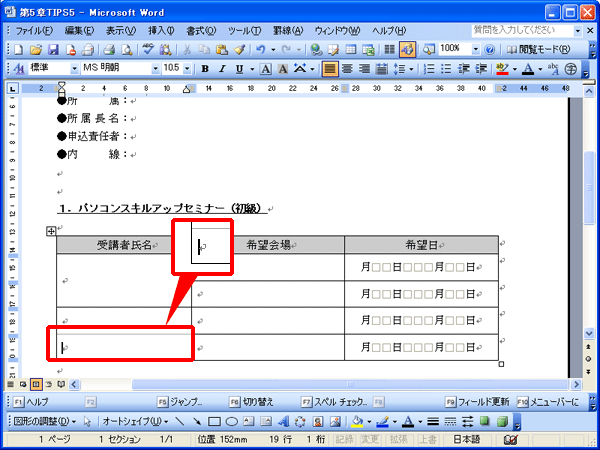Select the Line drawing tool

click(x=179, y=422)
